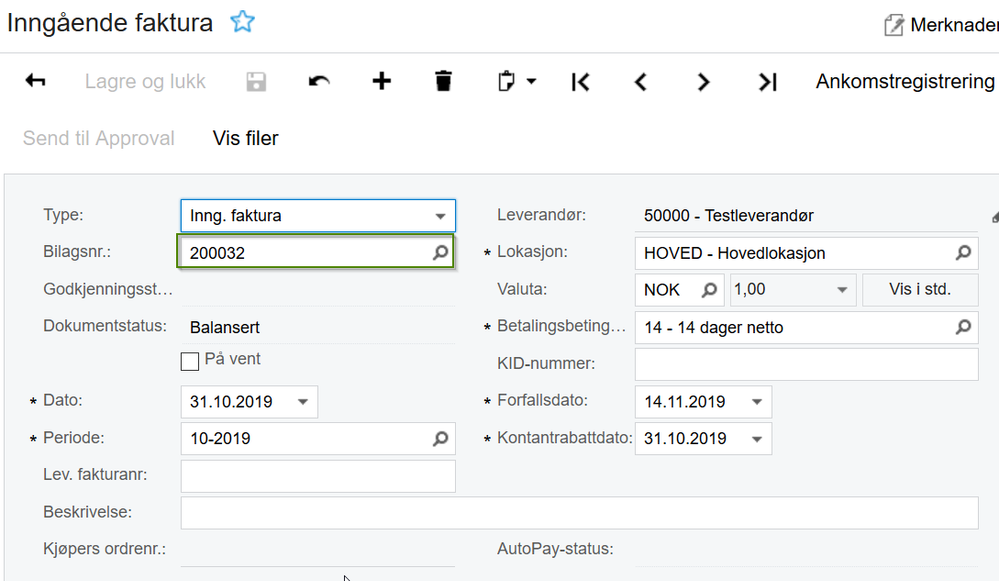Click Send til Approval
Viewport: 999px width, 581px height.
[x=99, y=138]
